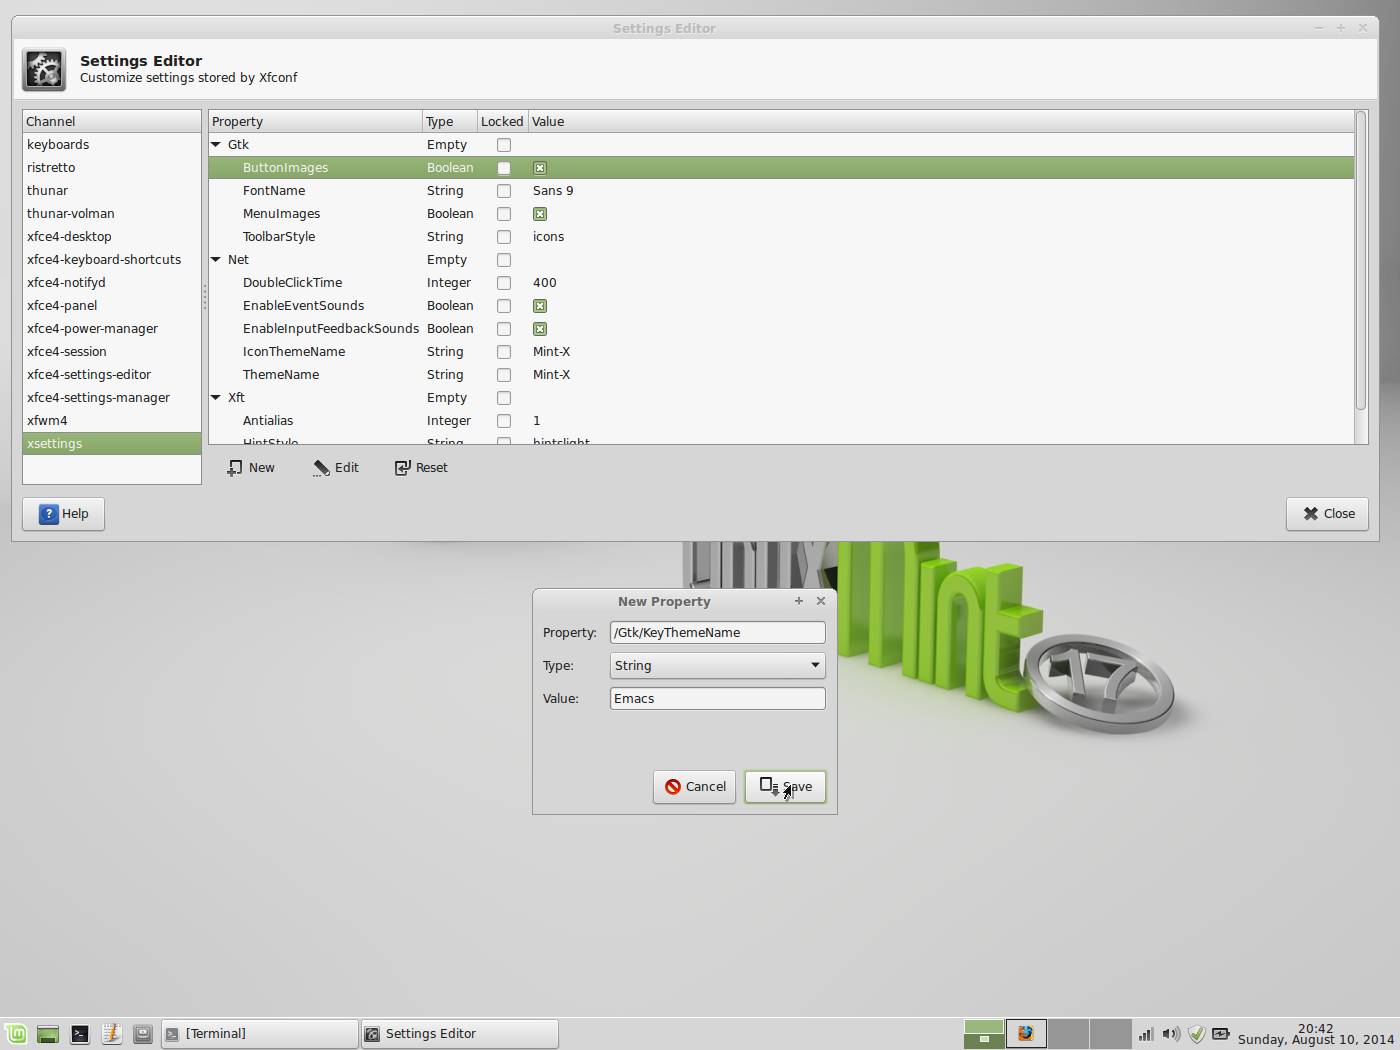Click the 400 value of DoubleClickTime
Image resolution: width=1400 pixels, height=1050 pixels.
(x=545, y=283)
